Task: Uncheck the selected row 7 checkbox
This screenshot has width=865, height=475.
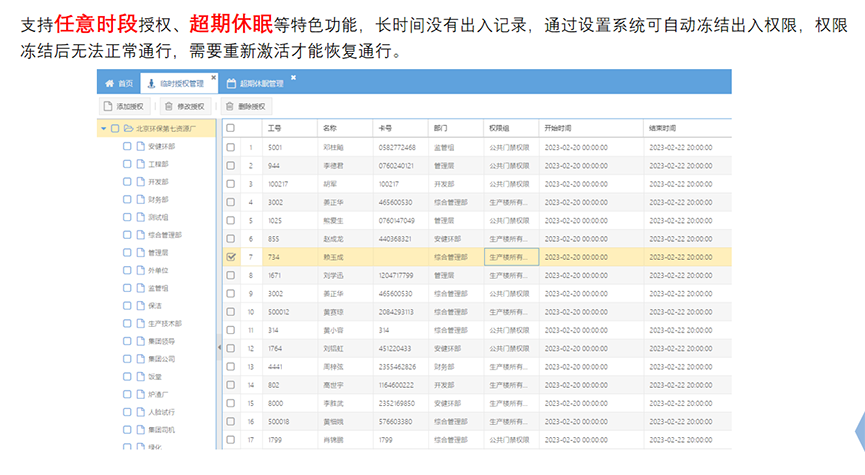Action: click(231, 257)
